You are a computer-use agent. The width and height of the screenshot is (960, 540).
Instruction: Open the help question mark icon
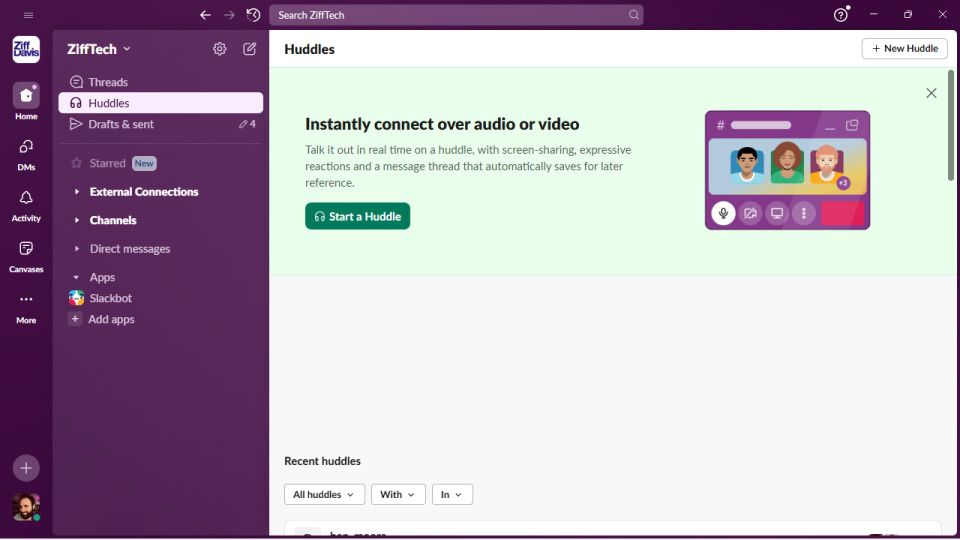(841, 15)
